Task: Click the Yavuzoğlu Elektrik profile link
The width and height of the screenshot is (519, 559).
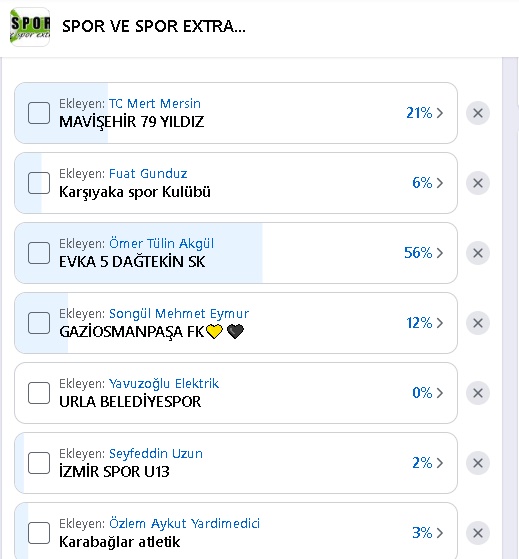Action: [164, 384]
